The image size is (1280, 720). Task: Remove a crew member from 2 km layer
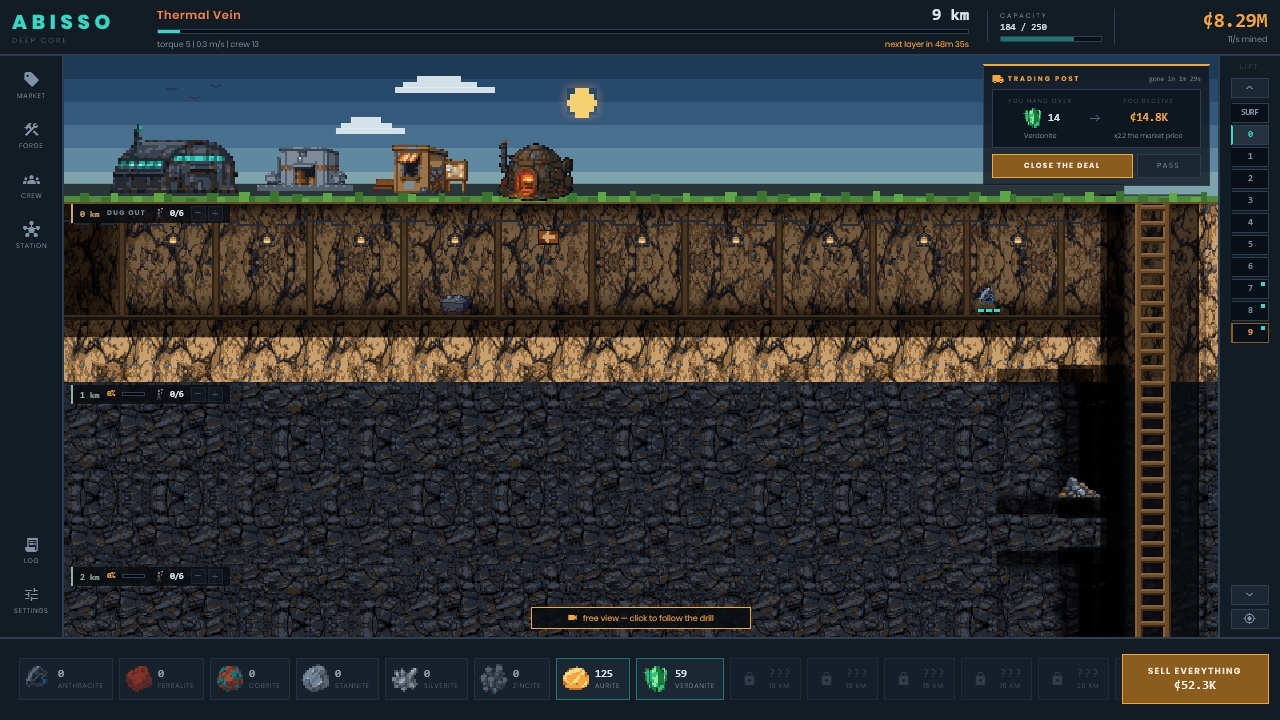coord(198,576)
